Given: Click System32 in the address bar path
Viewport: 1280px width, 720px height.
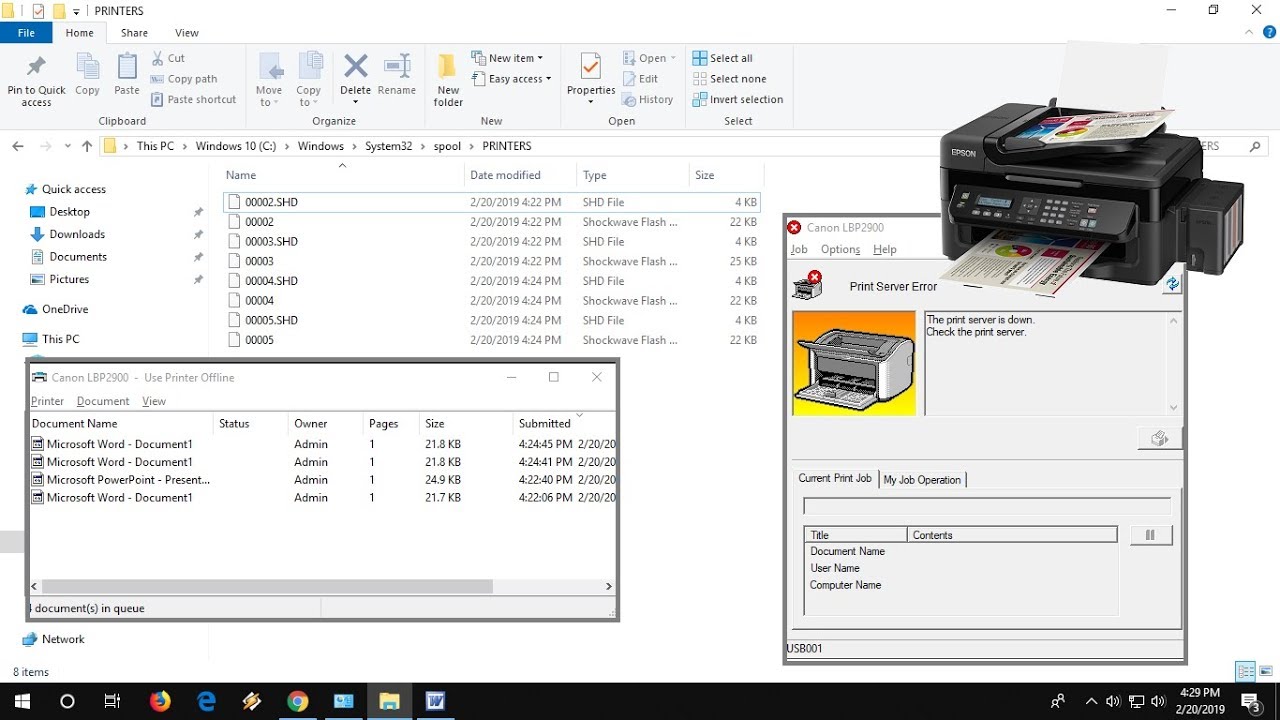Looking at the screenshot, I should (x=388, y=146).
